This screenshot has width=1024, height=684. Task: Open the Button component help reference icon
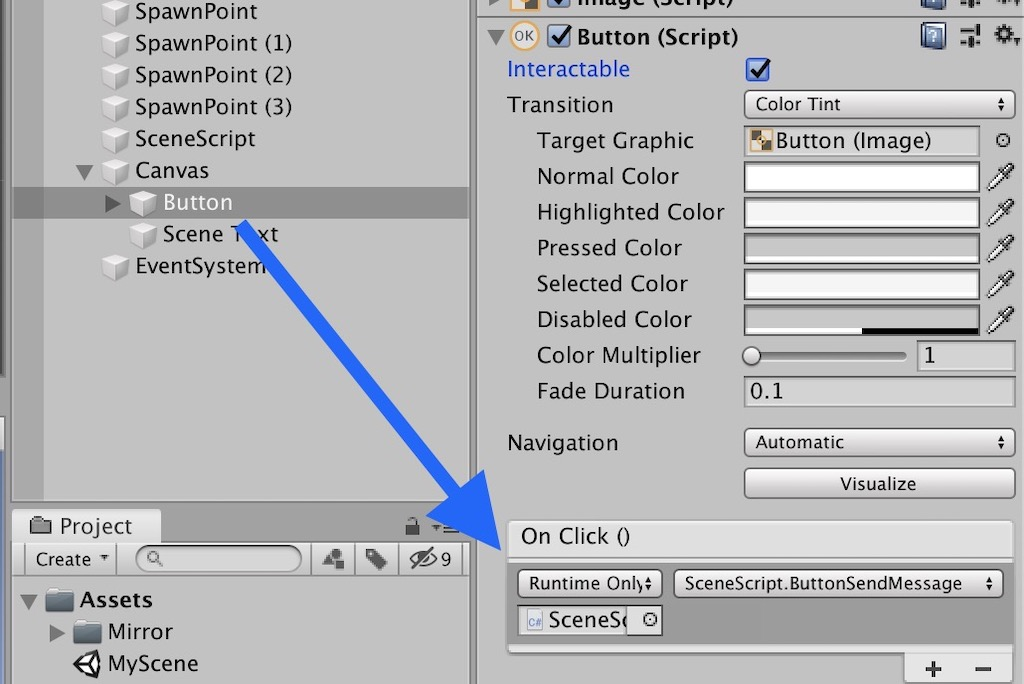(932, 38)
